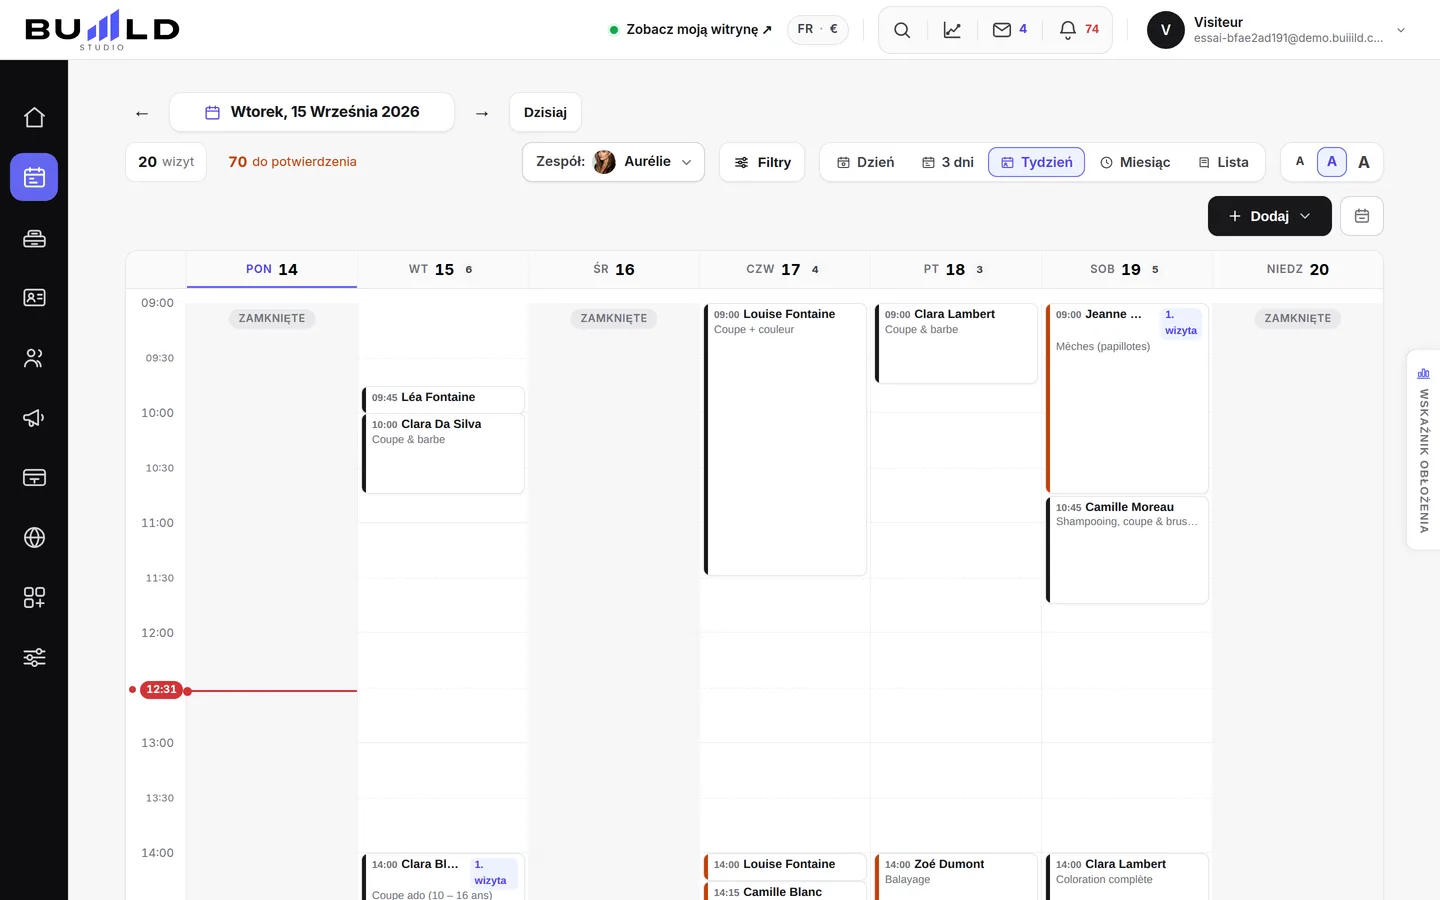The width and height of the screenshot is (1440, 900).
Task: Open Clara Lambert 09:00 Coupe & barbe appointment
Action: (x=956, y=343)
